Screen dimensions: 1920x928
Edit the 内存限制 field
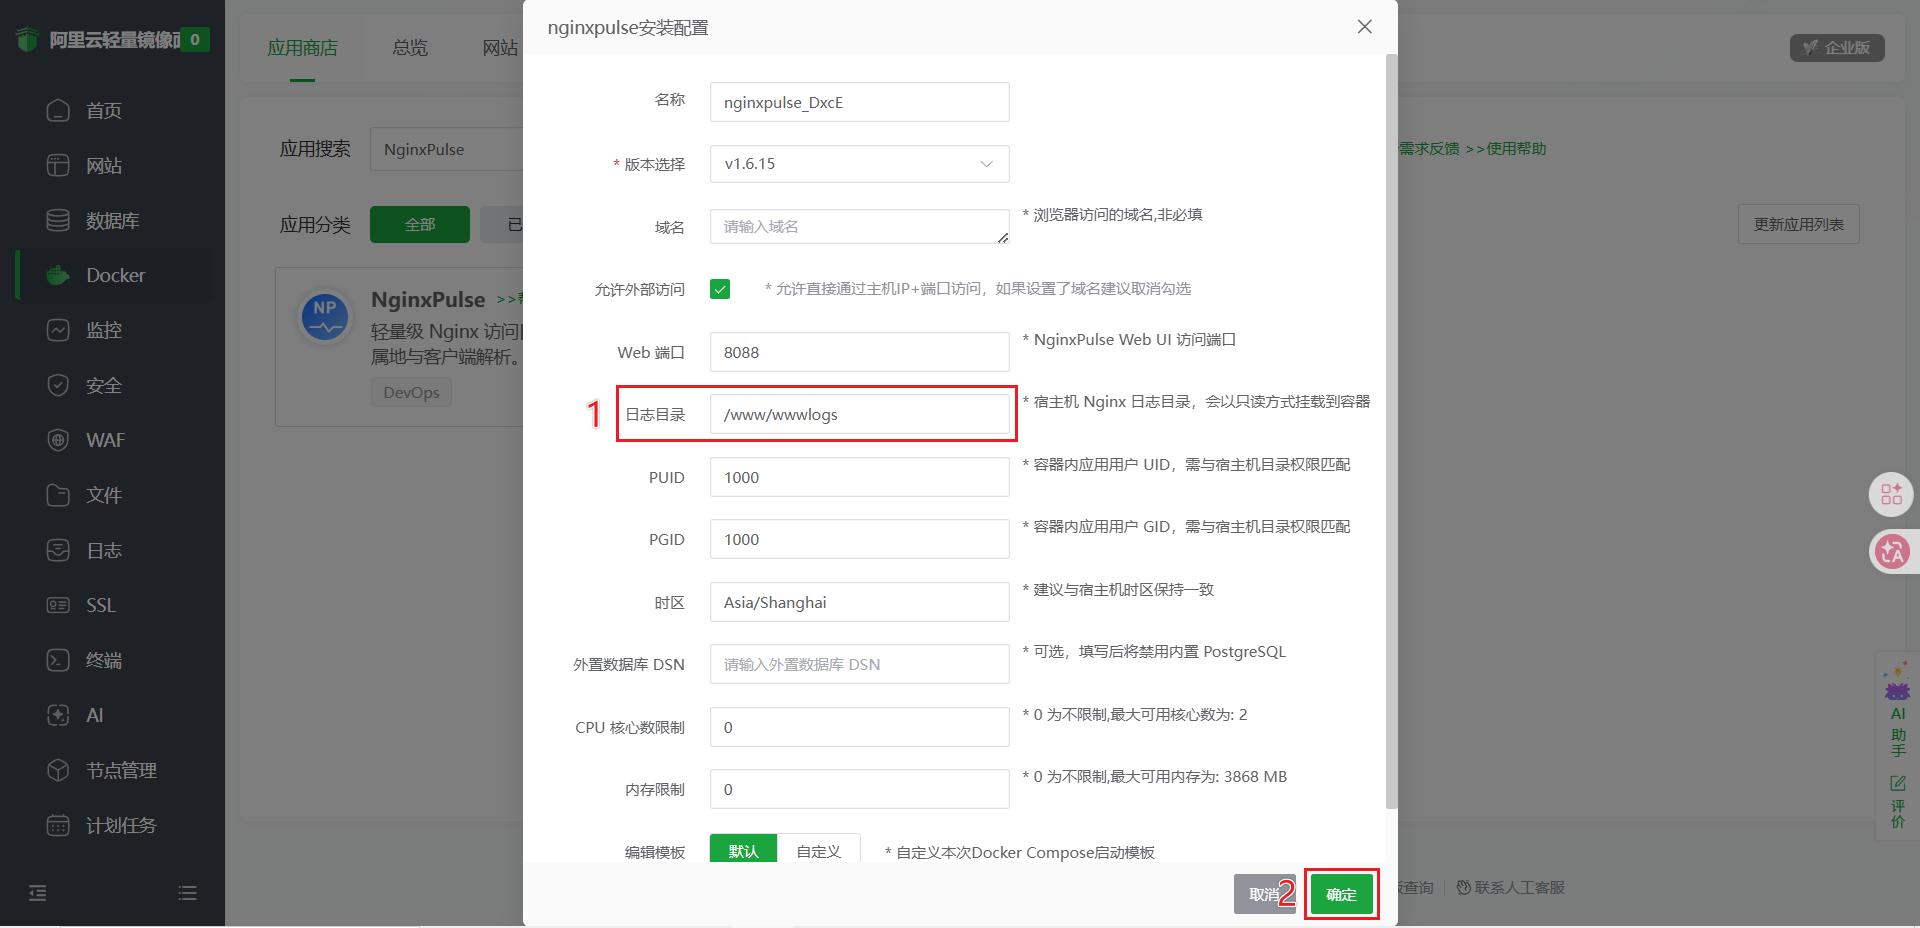coord(860,789)
